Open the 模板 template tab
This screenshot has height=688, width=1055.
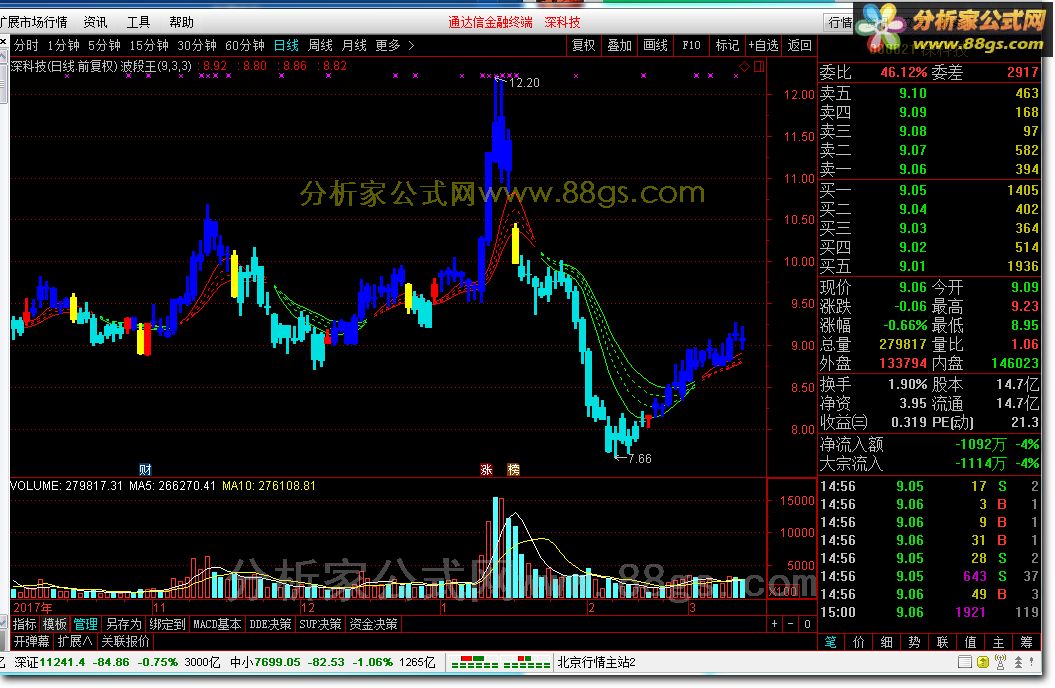point(54,624)
